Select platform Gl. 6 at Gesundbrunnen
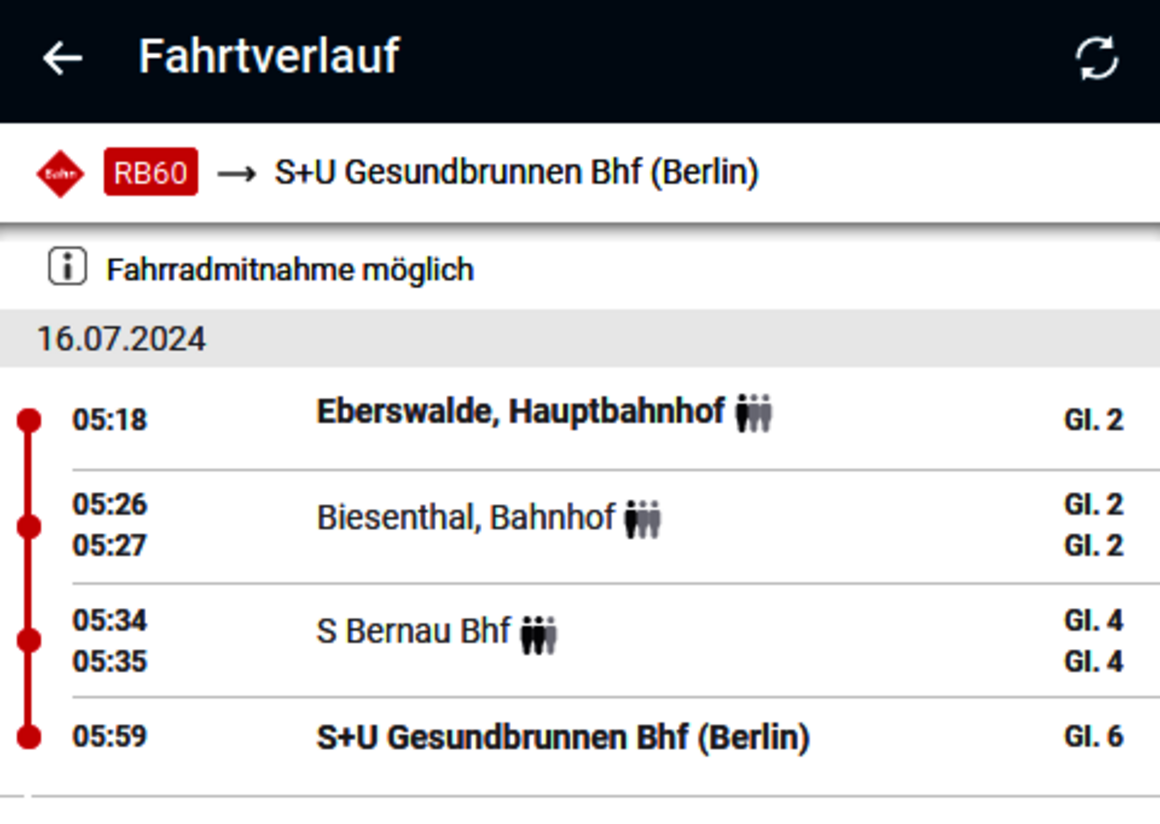This screenshot has height=824, width=1160. click(x=1093, y=737)
